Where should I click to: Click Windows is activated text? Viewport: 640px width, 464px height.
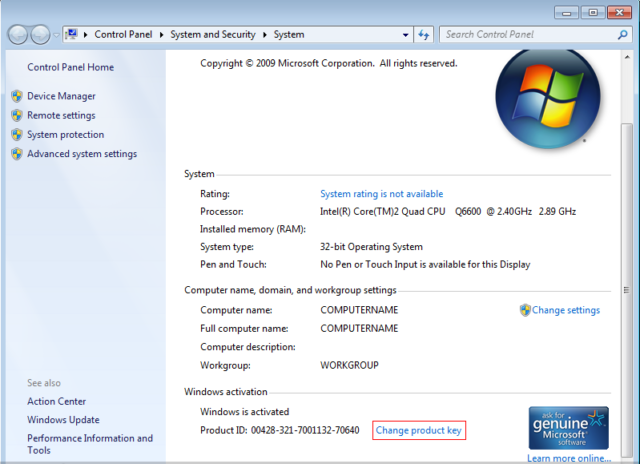(x=244, y=411)
